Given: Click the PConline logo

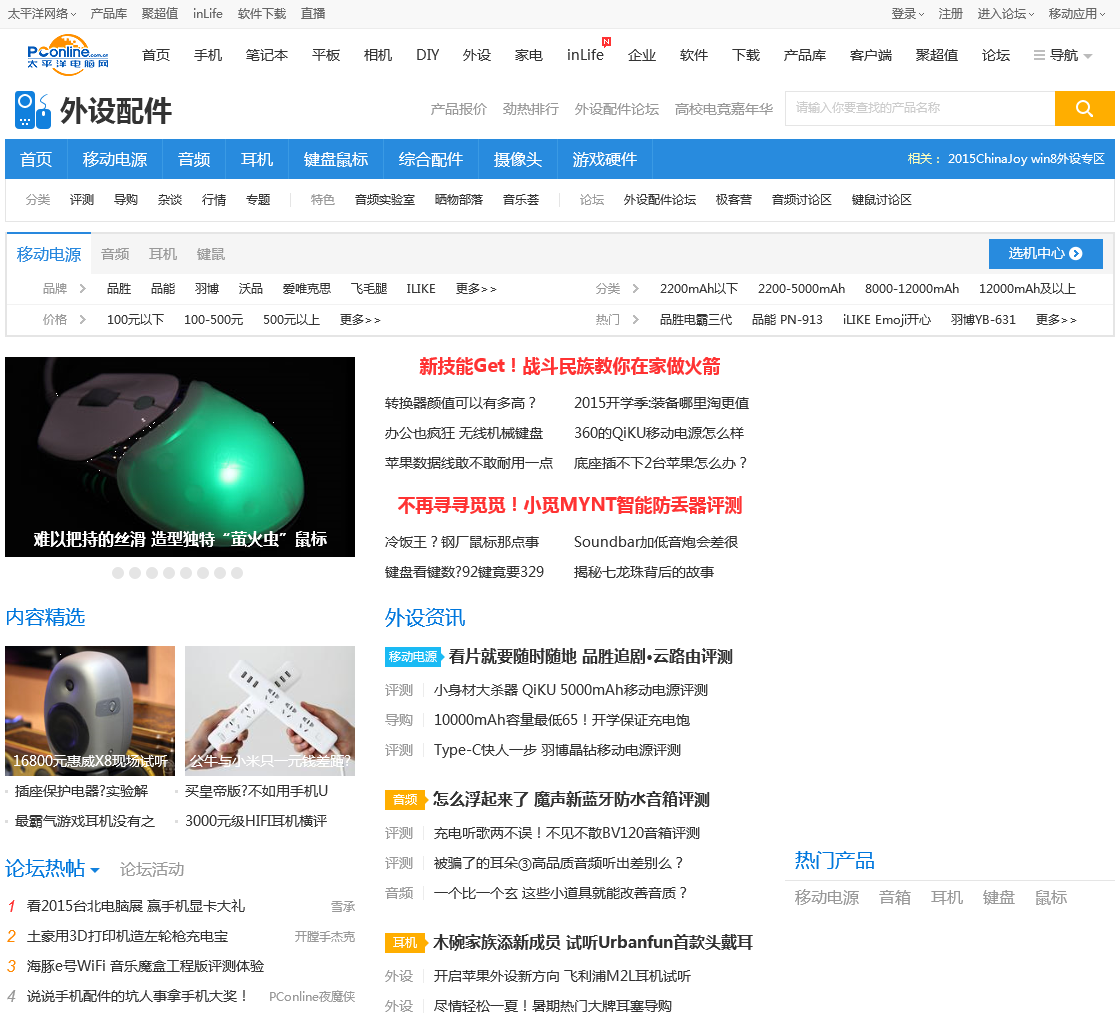Looking at the screenshot, I should (68, 55).
